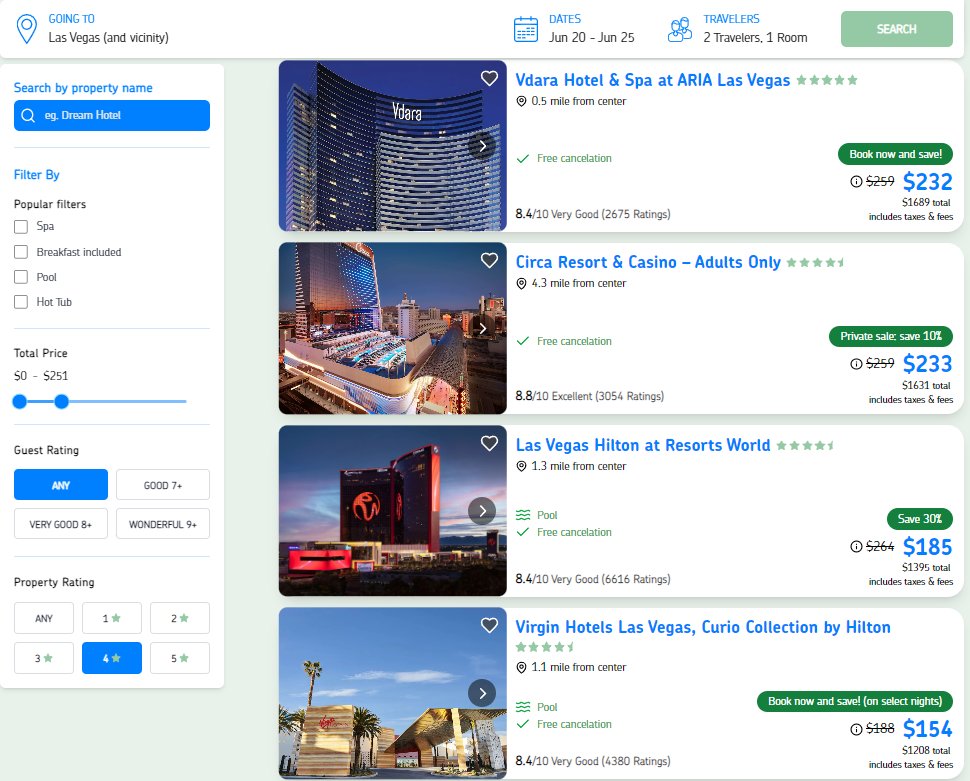Click the minimum Total Price slider handle
Viewport: 970px width, 781px height.
pos(20,402)
